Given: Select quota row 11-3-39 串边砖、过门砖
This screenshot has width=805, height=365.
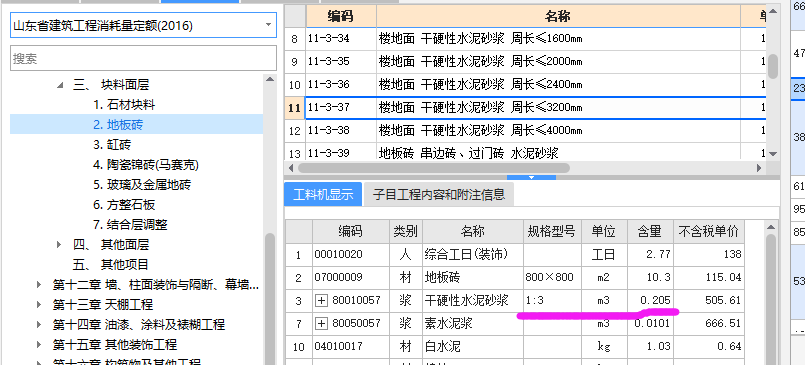Looking at the screenshot, I should coord(526,152).
